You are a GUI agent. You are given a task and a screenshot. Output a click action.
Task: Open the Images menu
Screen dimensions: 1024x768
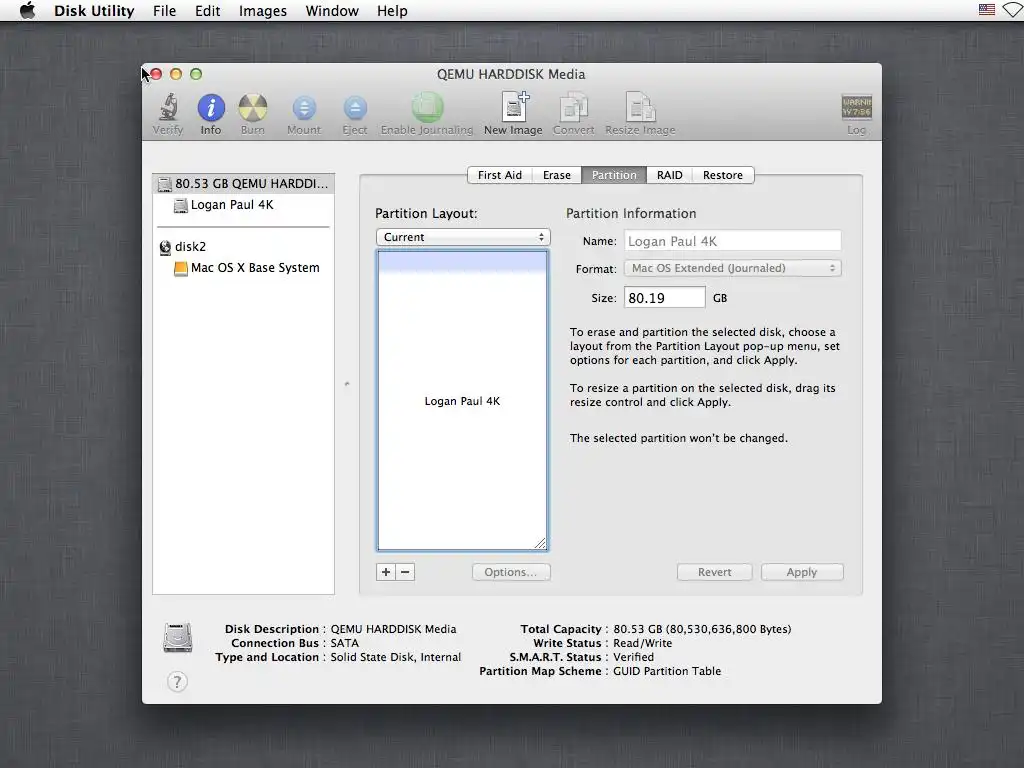(263, 10)
